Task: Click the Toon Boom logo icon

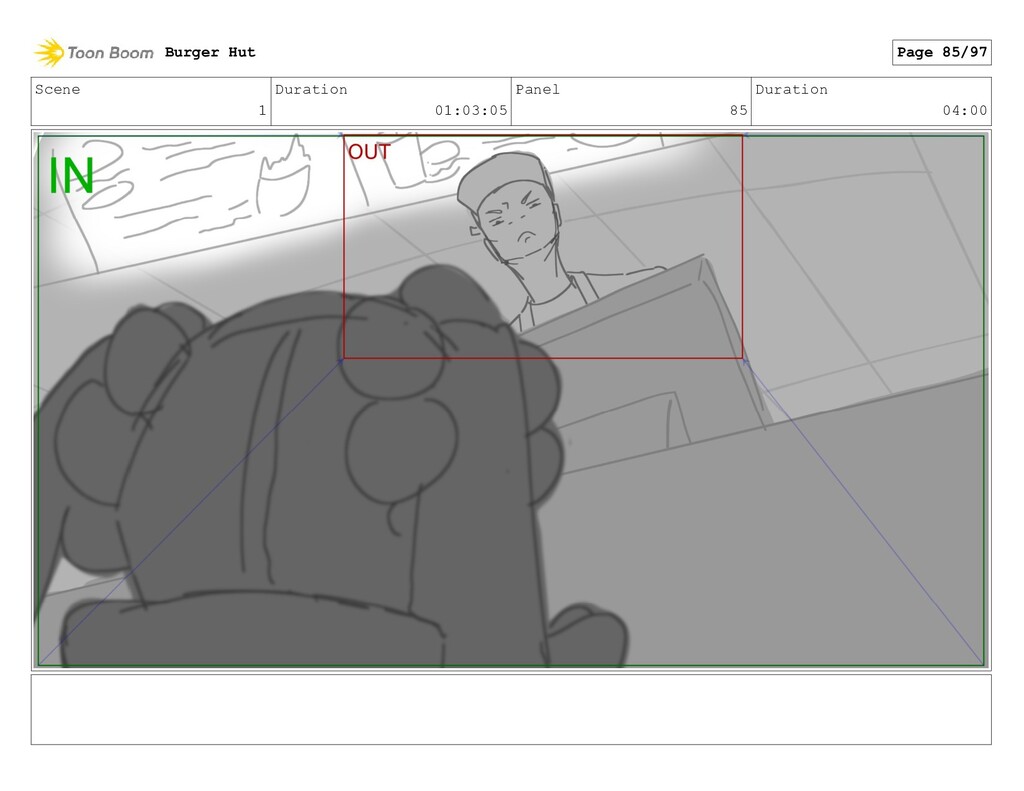Action: 49,52
